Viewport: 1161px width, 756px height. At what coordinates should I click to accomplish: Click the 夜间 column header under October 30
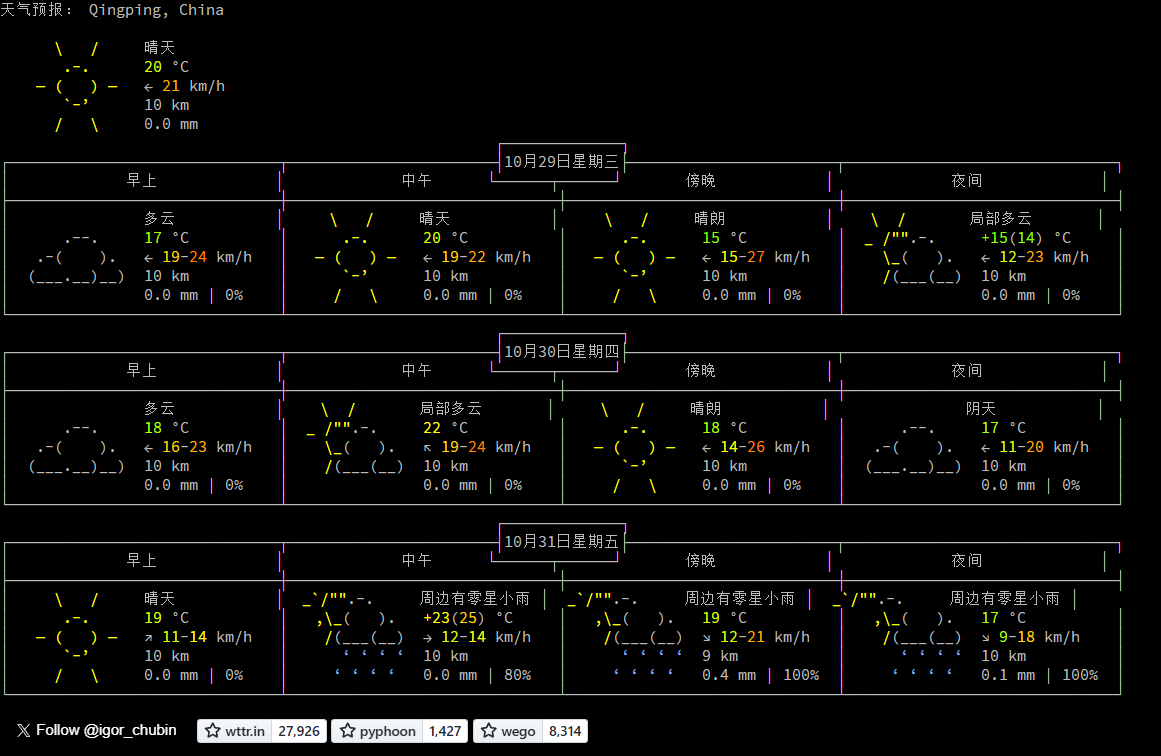966,370
